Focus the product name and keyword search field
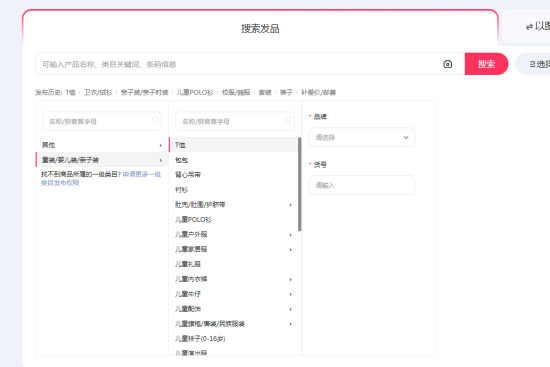 [x=239, y=64]
